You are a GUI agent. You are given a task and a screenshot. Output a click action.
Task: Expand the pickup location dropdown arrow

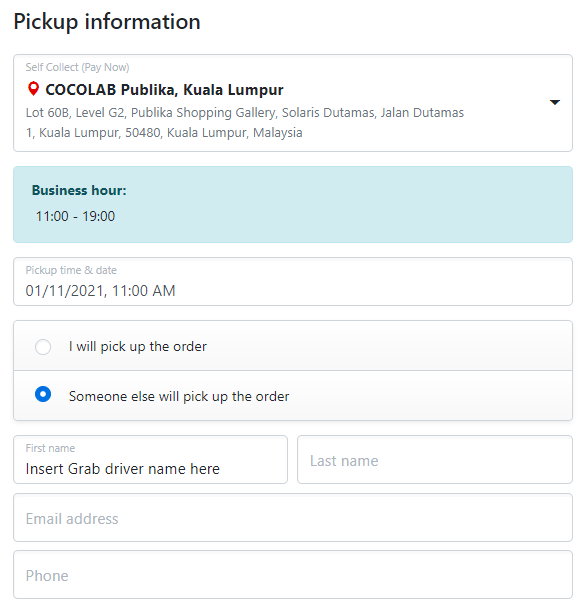pyautogui.click(x=555, y=102)
